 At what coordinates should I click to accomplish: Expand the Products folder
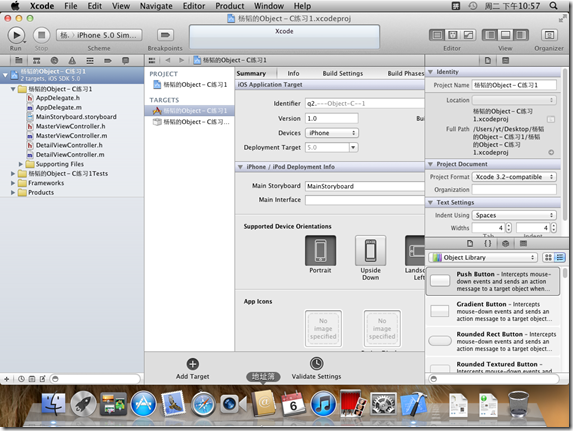click(13, 193)
